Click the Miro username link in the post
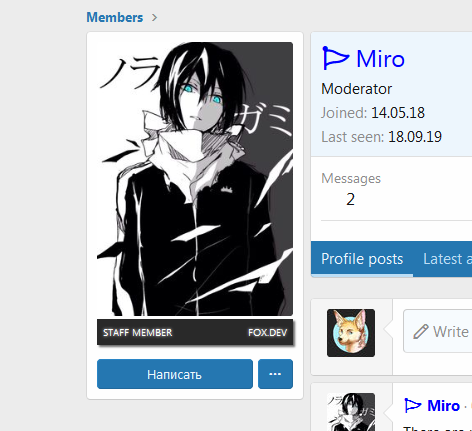This screenshot has height=431, width=472. [443, 406]
